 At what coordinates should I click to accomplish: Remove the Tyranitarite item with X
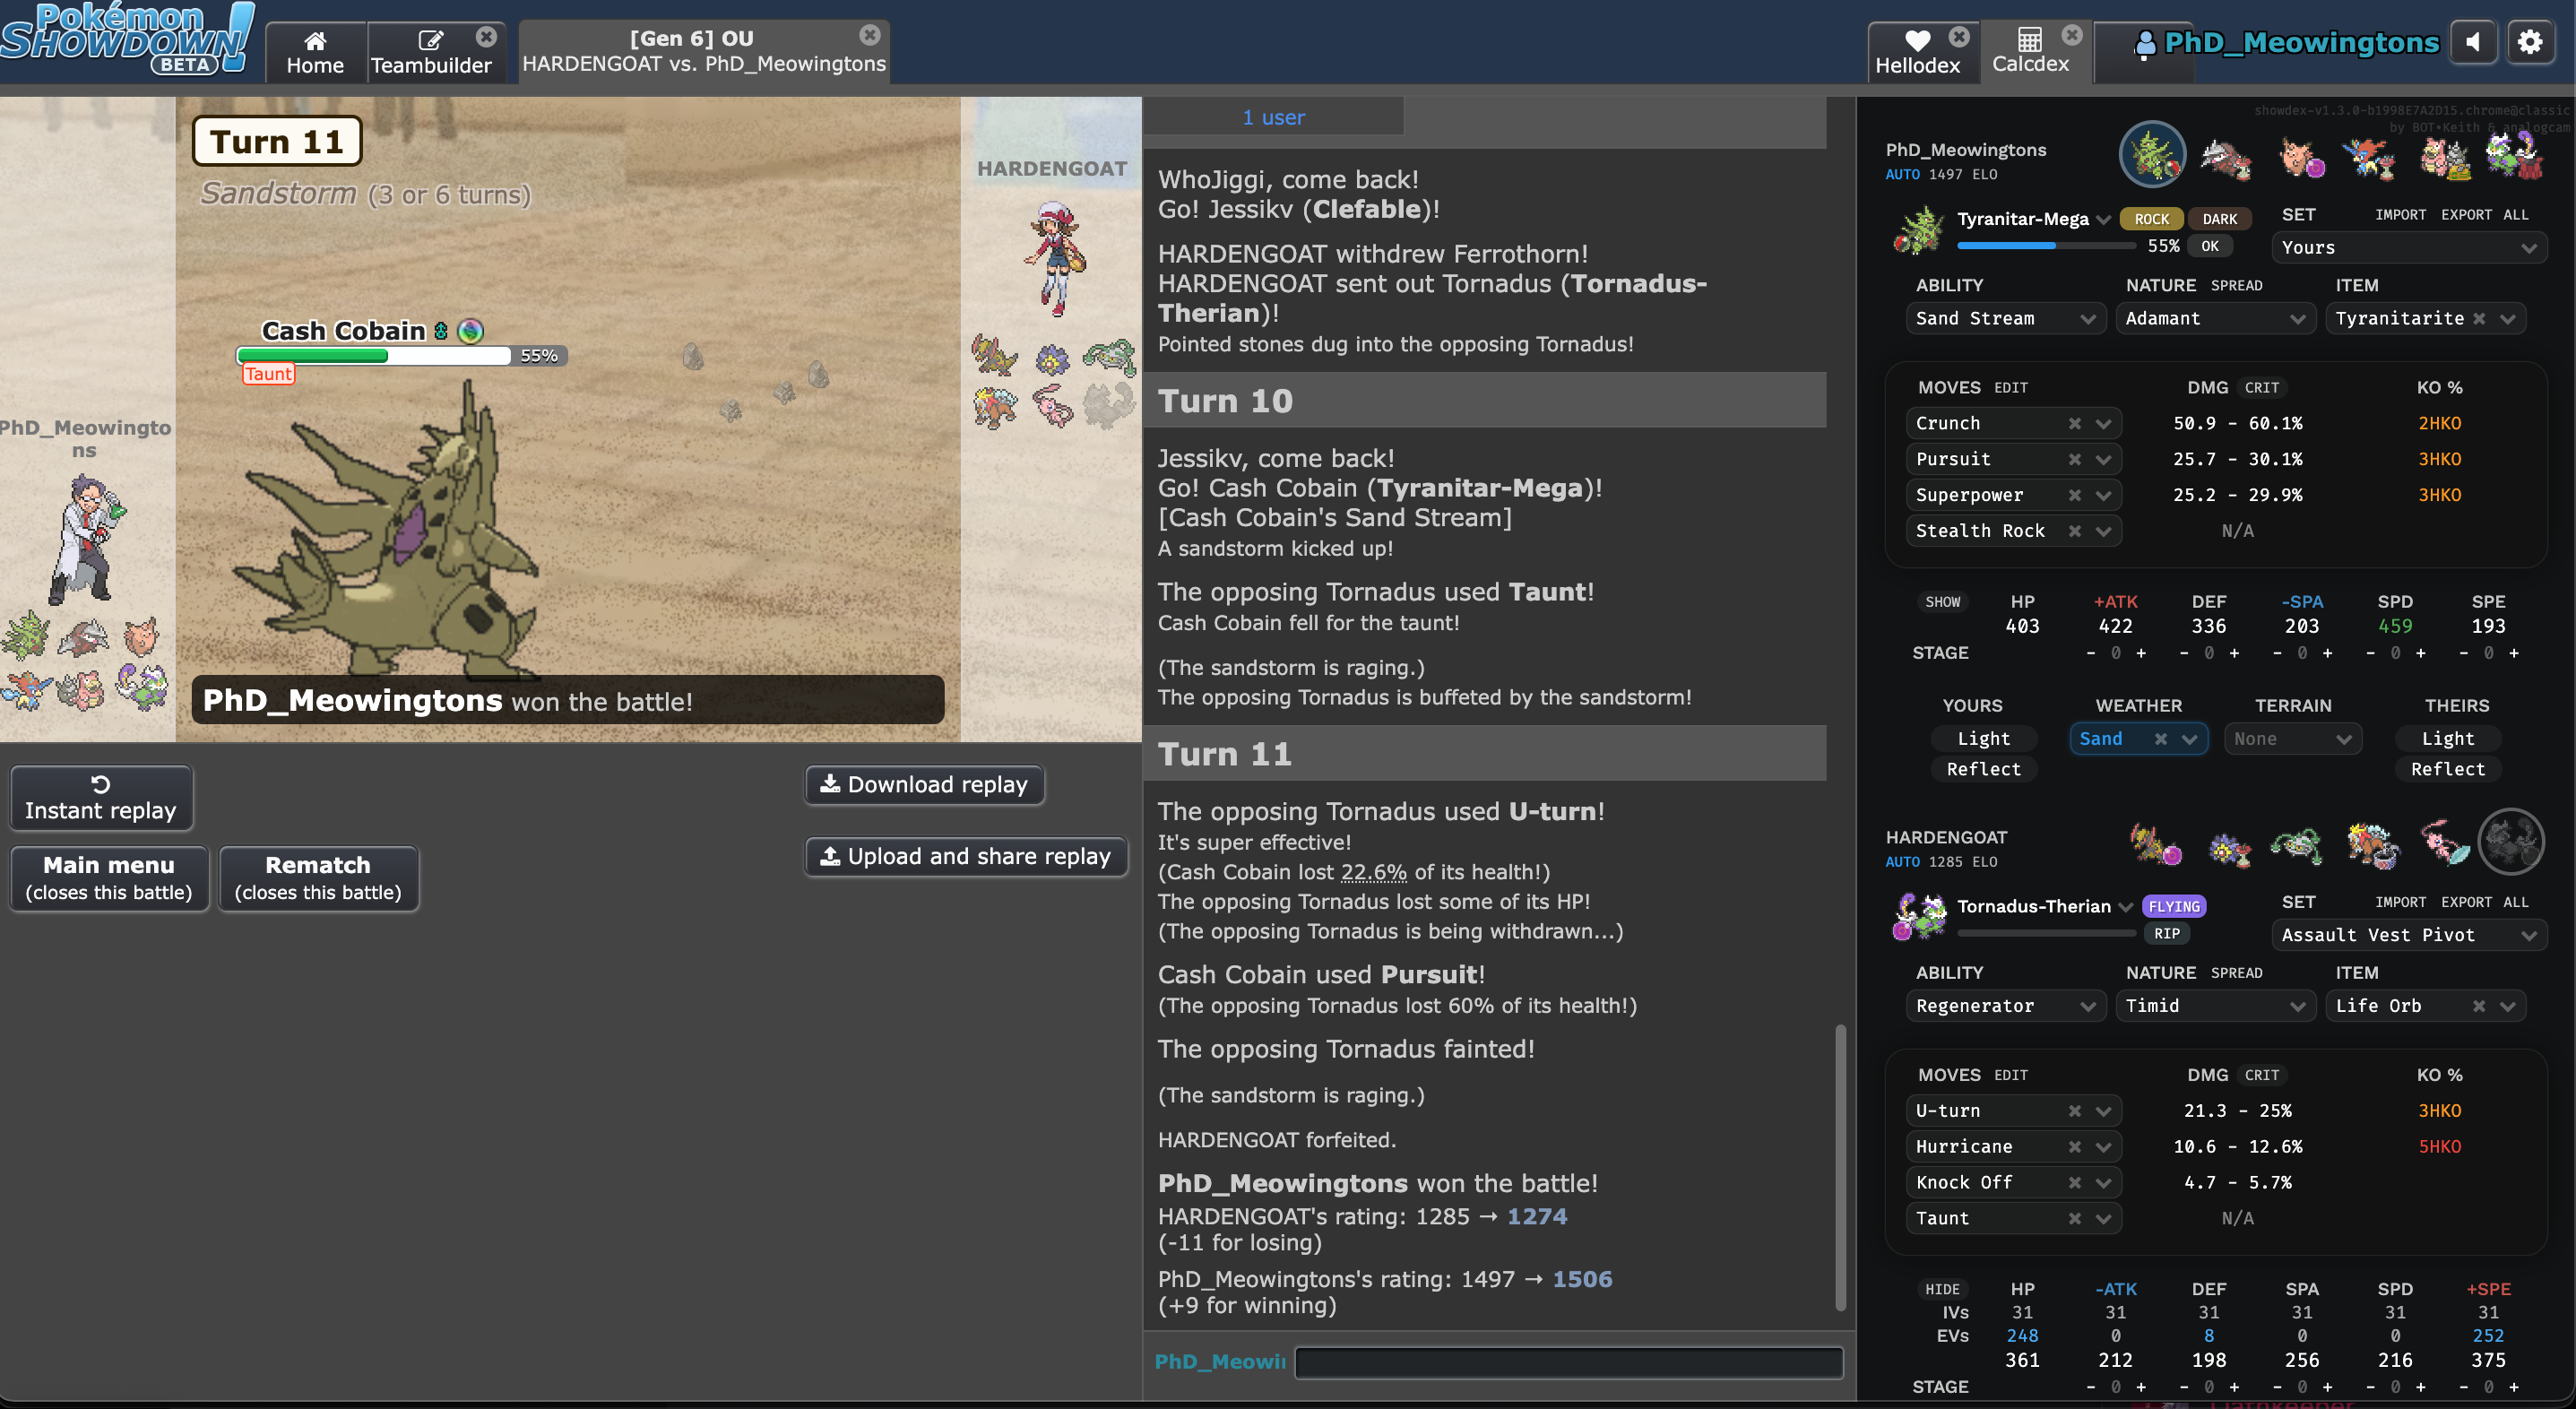pos(2479,318)
